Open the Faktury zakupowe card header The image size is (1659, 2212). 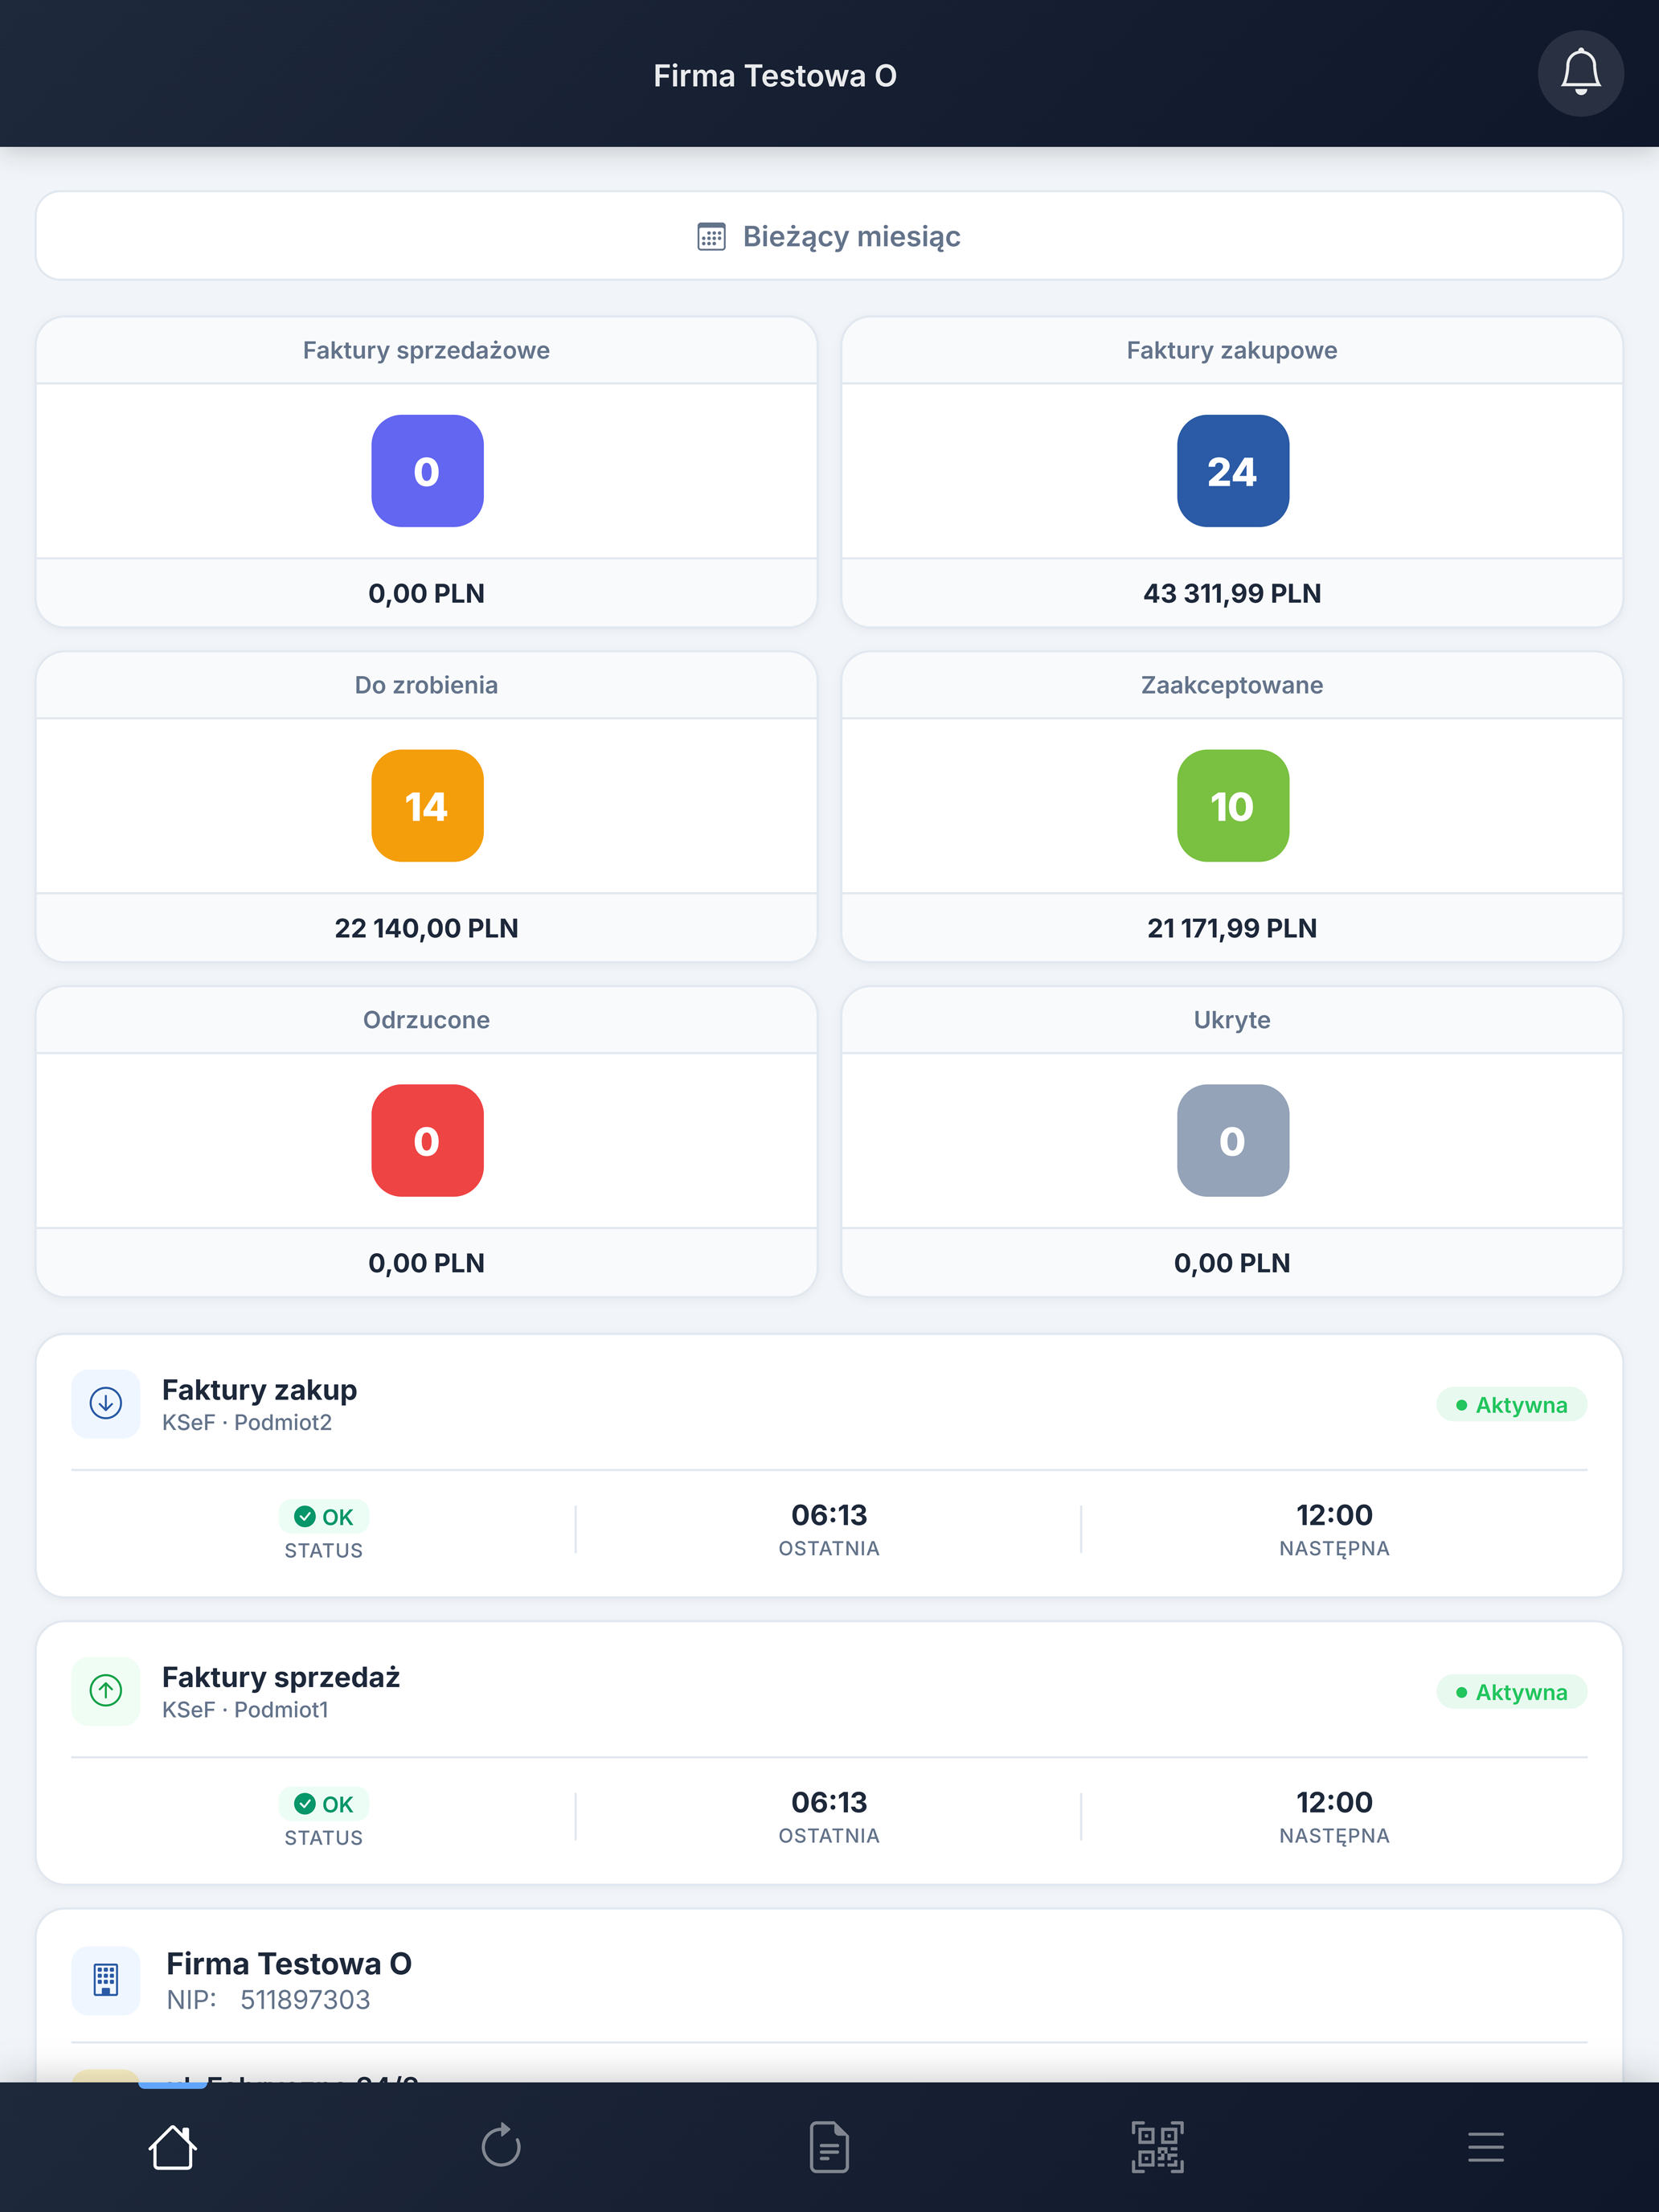click(1232, 350)
